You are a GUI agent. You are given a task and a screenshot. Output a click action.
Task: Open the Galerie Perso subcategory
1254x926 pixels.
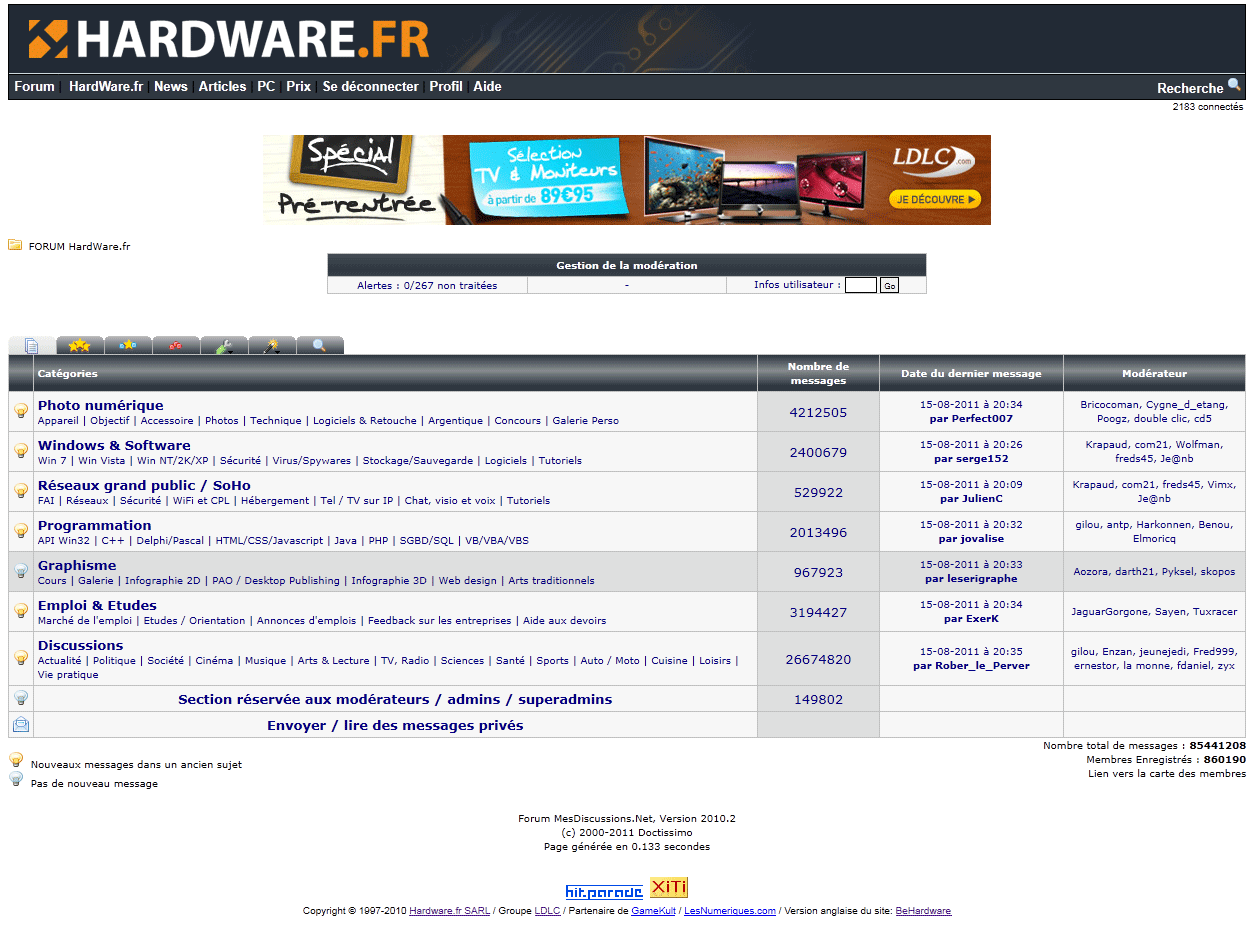(x=585, y=421)
